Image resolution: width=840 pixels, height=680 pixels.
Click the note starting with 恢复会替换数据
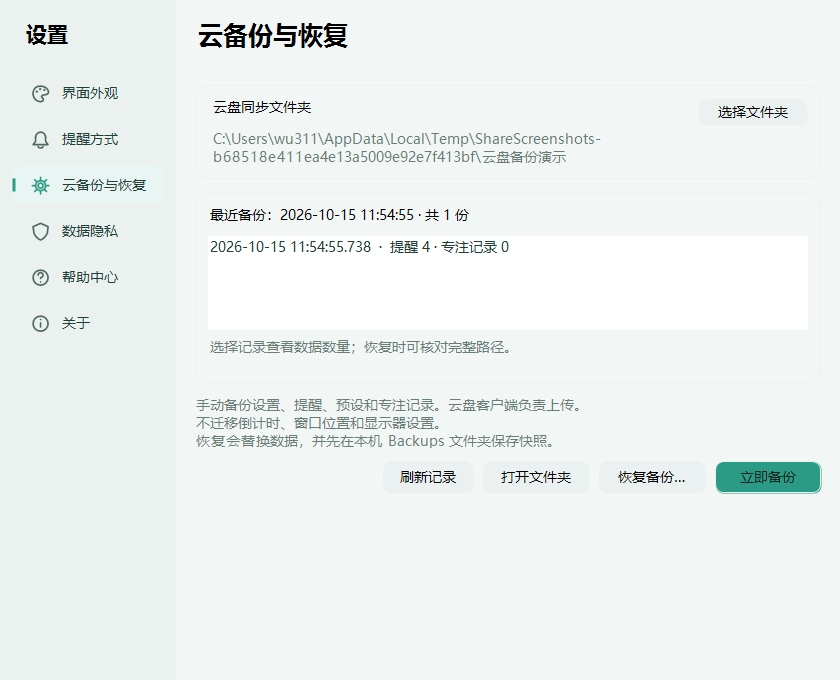tap(377, 442)
